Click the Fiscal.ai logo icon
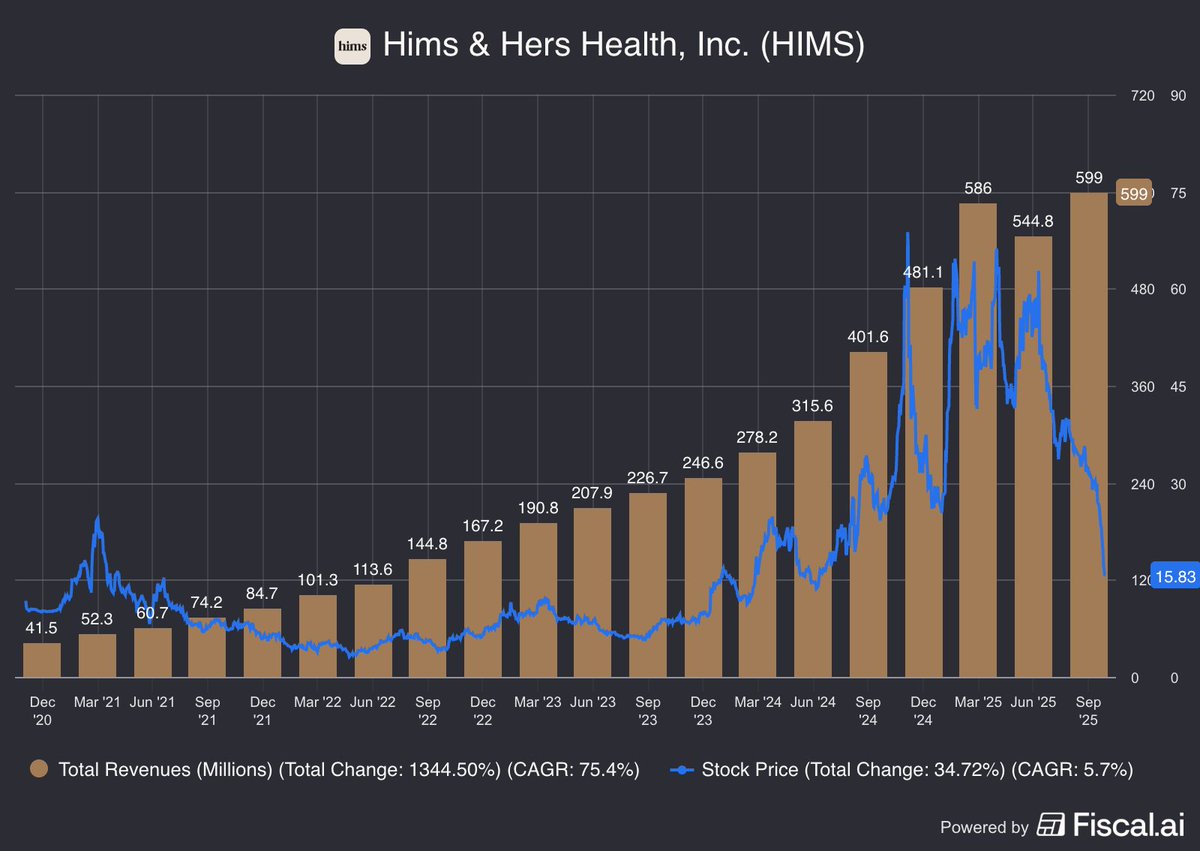The width and height of the screenshot is (1200, 851). 1051,826
